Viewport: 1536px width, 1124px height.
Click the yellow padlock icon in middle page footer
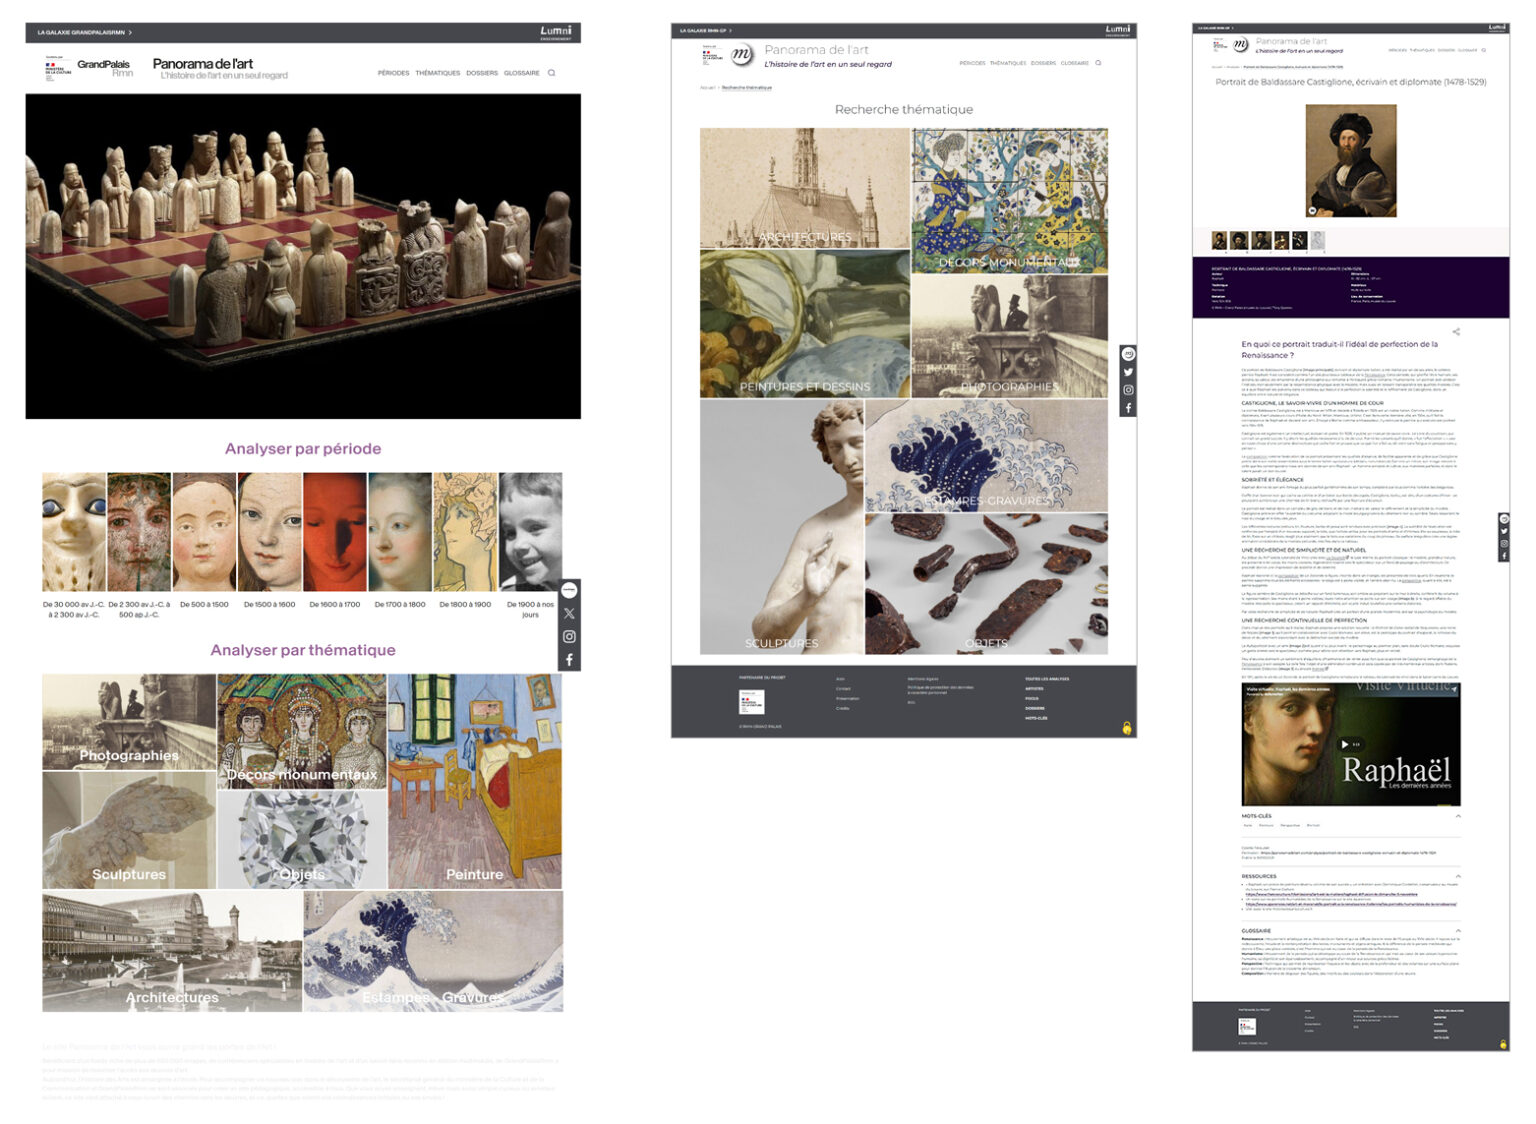point(1127,728)
